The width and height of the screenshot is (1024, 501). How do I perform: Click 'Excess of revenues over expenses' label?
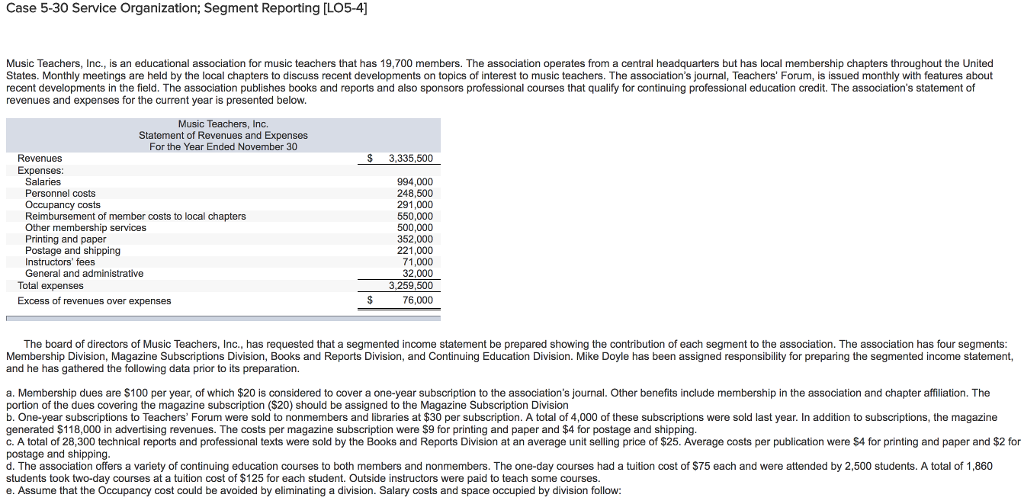(94, 301)
